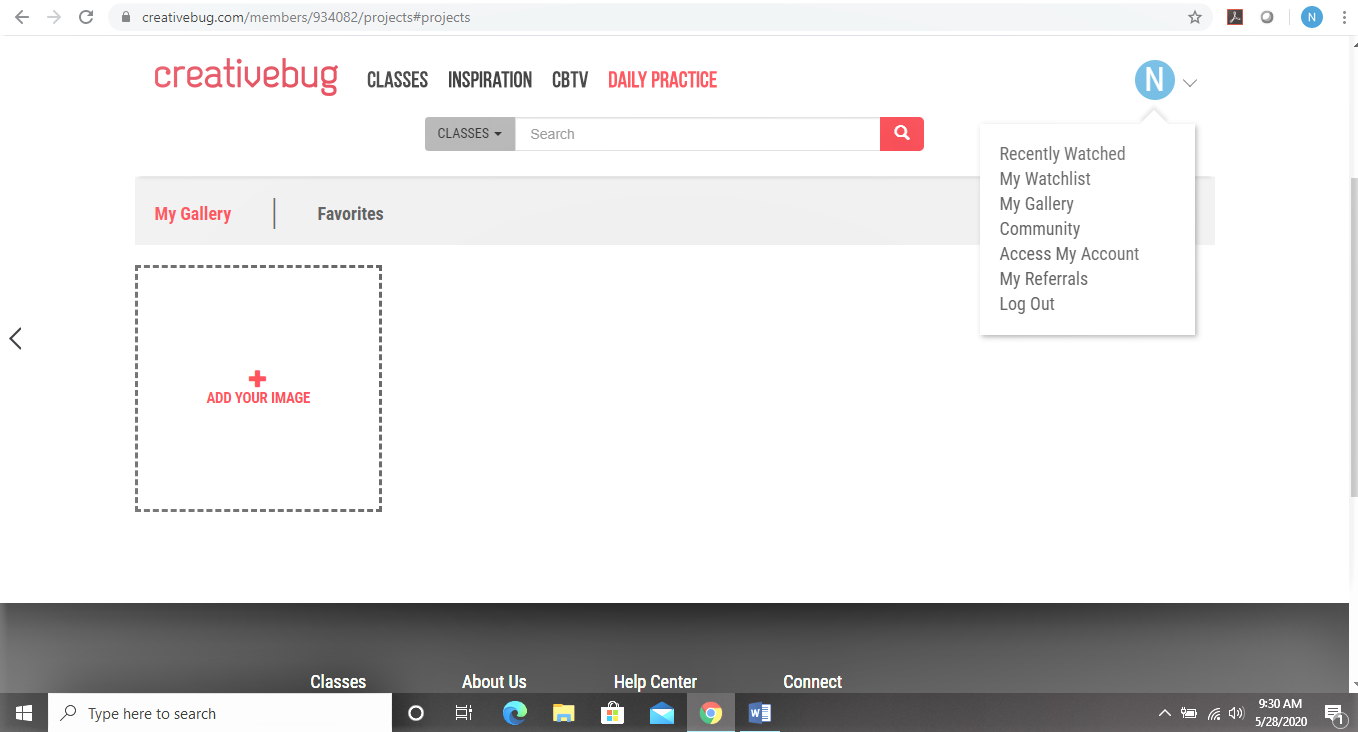The width and height of the screenshot is (1358, 732).
Task: Click the red search magnifier button
Action: pos(901,134)
